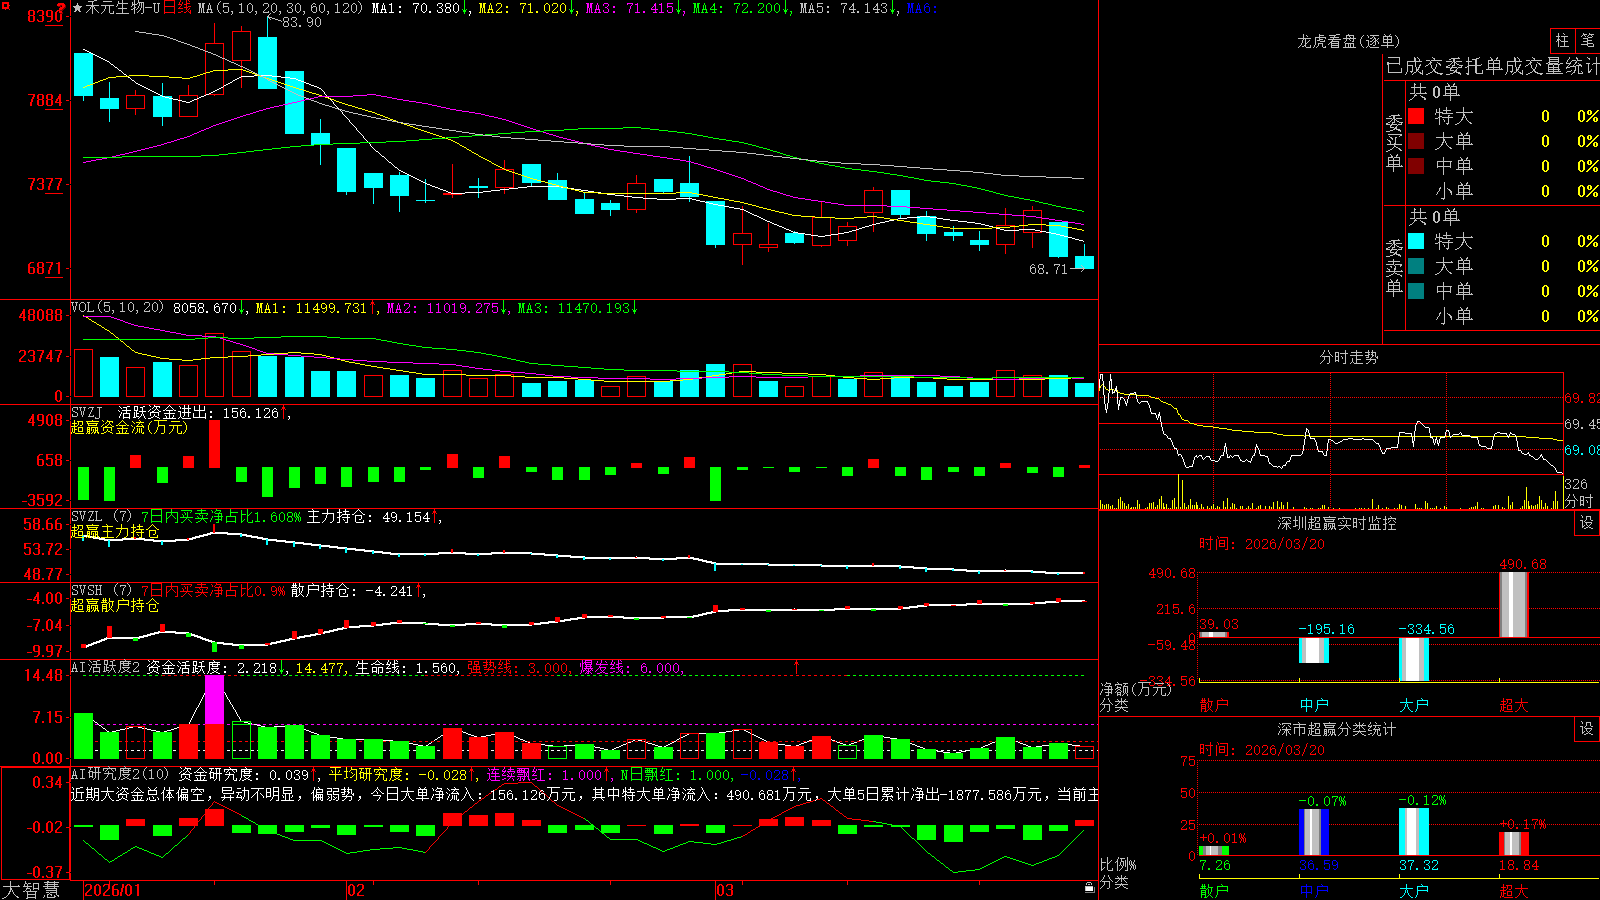This screenshot has height=900, width=1600.
Task: Click the blue 中户 bar showing 36.59
Action: coord(1314,832)
